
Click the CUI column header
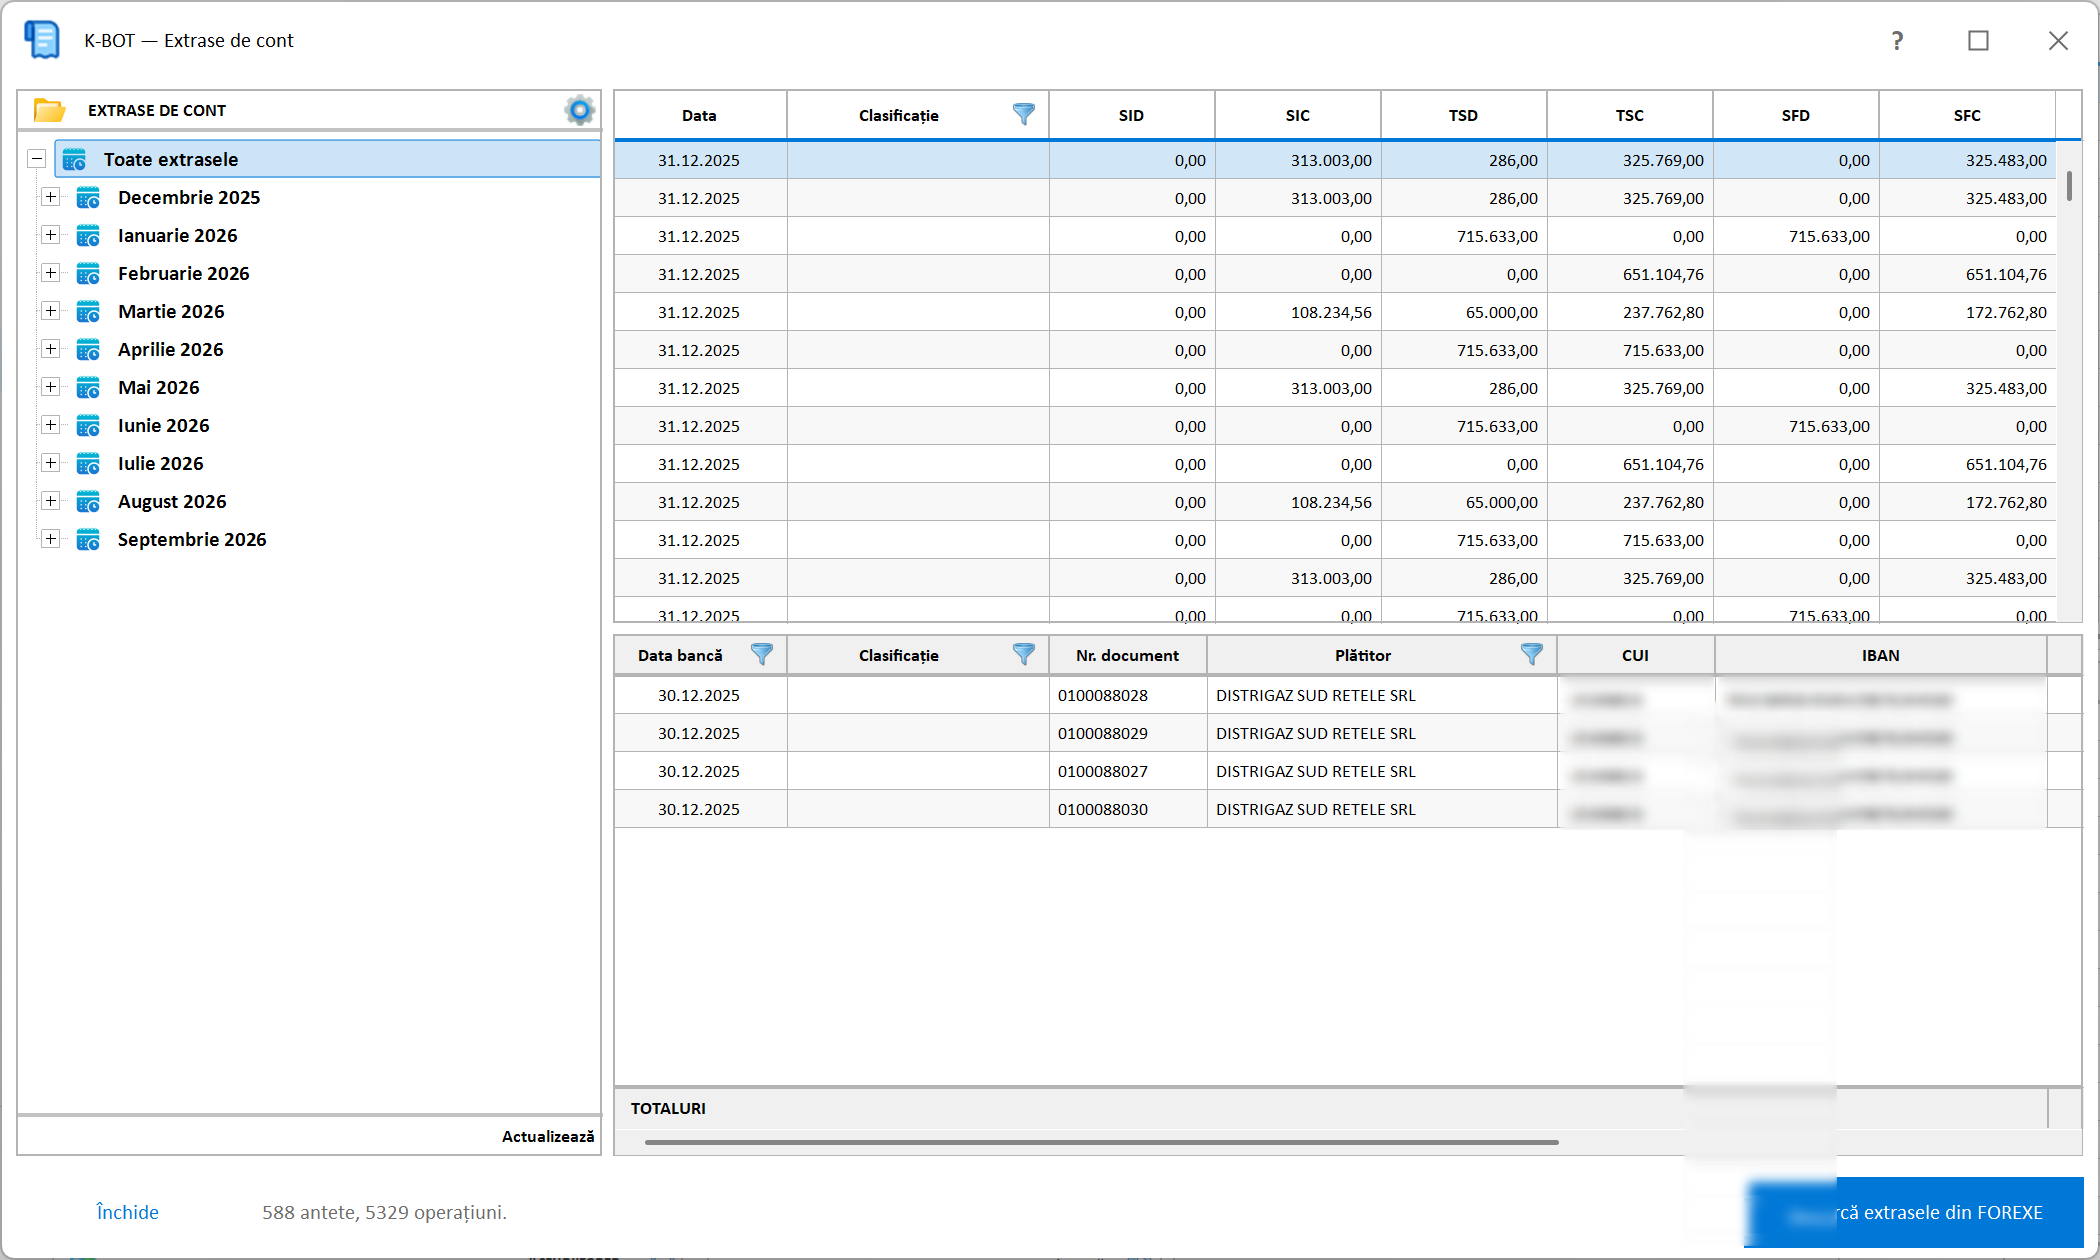tap(1636, 655)
